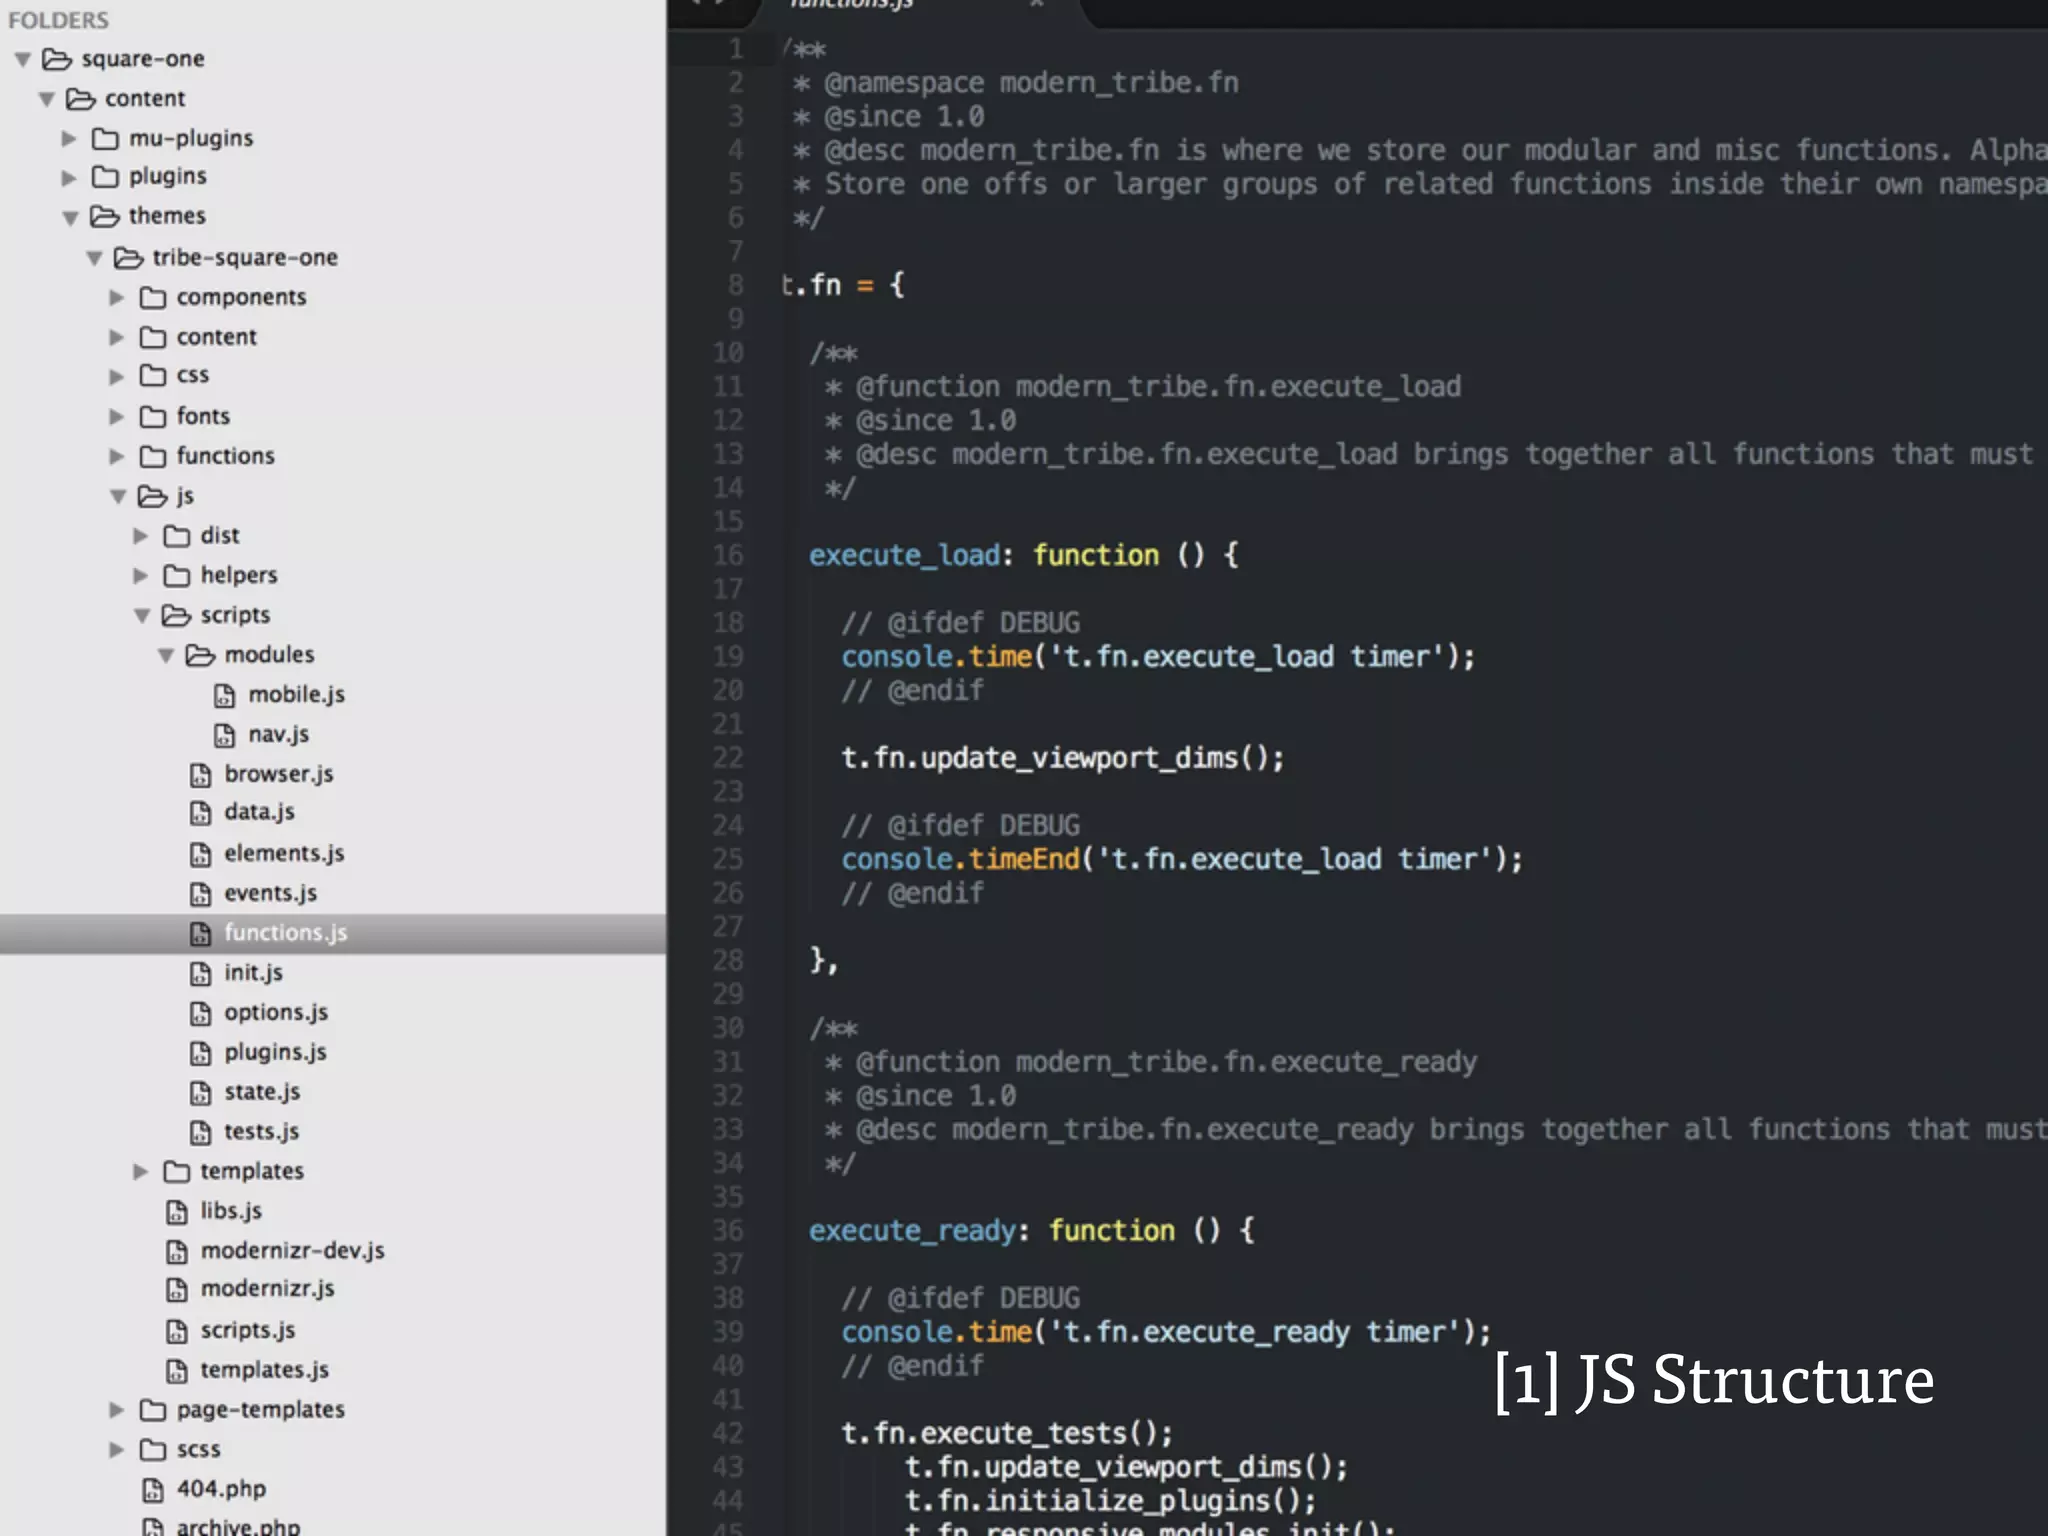Click the helpers folder icon
This screenshot has width=2048, height=1536.
(177, 575)
